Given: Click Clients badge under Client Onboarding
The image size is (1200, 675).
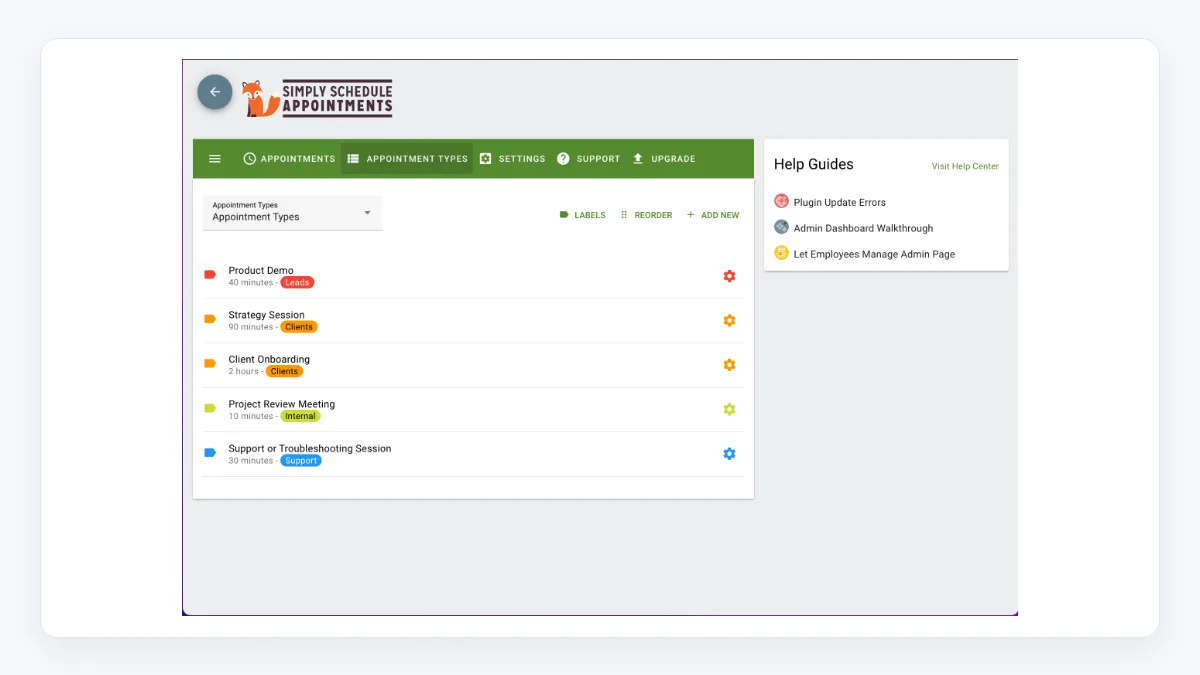Looking at the screenshot, I should 284,371.
